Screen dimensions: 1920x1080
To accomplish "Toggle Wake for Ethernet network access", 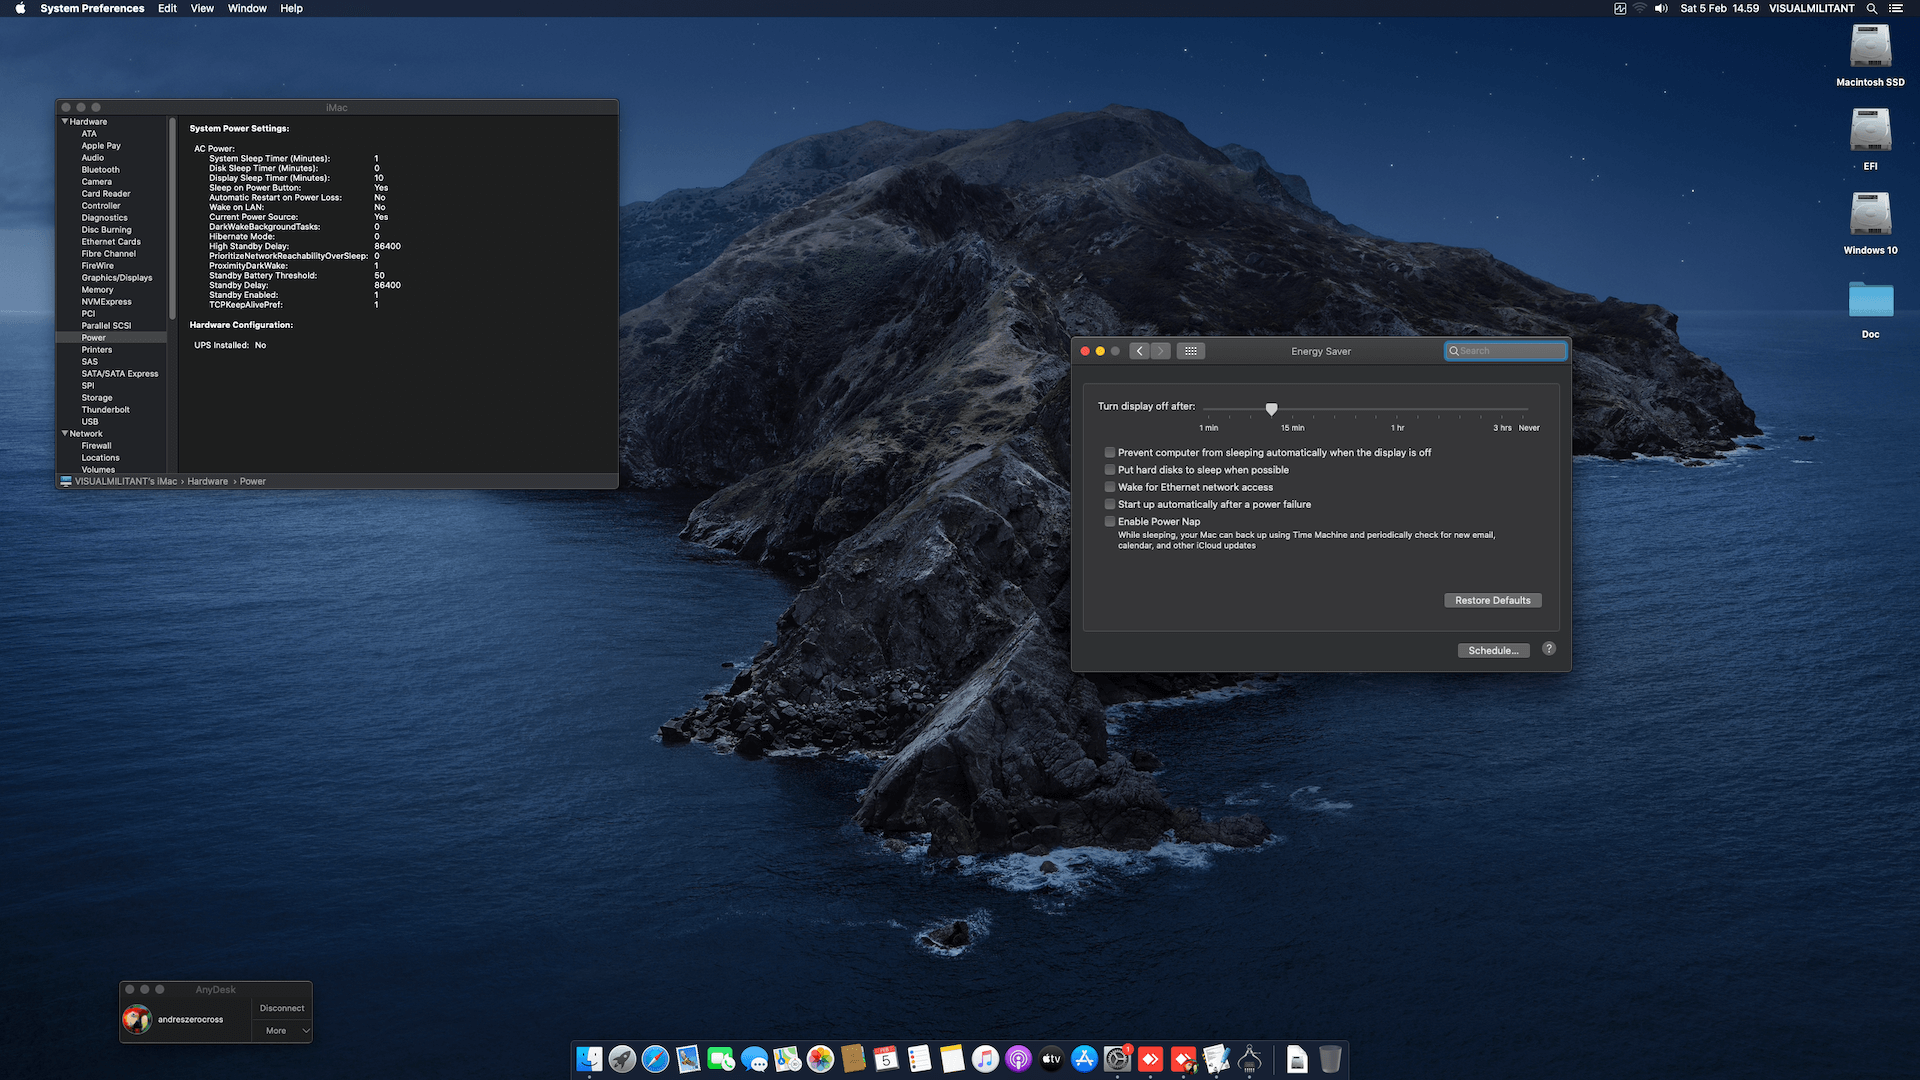I will point(1110,487).
